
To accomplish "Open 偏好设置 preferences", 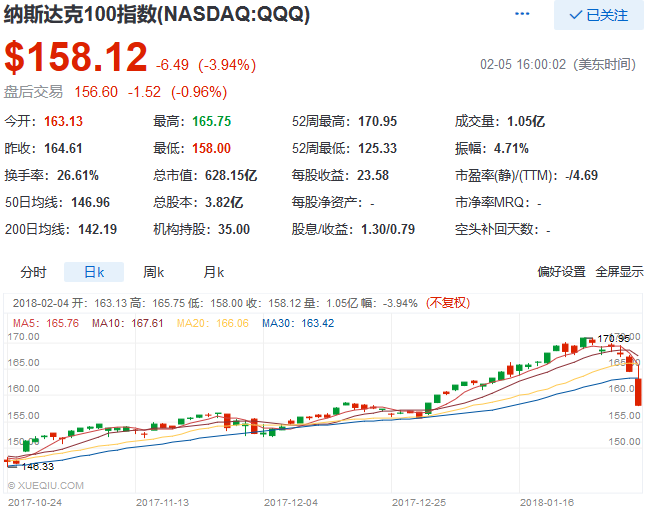I will pos(561,272).
